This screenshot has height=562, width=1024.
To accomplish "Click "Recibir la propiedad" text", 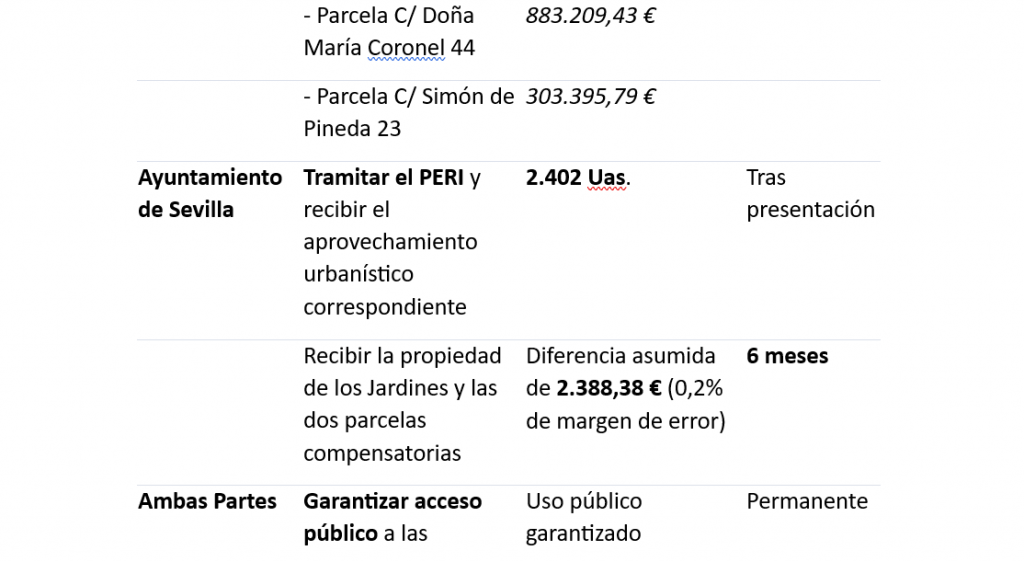I will (x=402, y=356).
